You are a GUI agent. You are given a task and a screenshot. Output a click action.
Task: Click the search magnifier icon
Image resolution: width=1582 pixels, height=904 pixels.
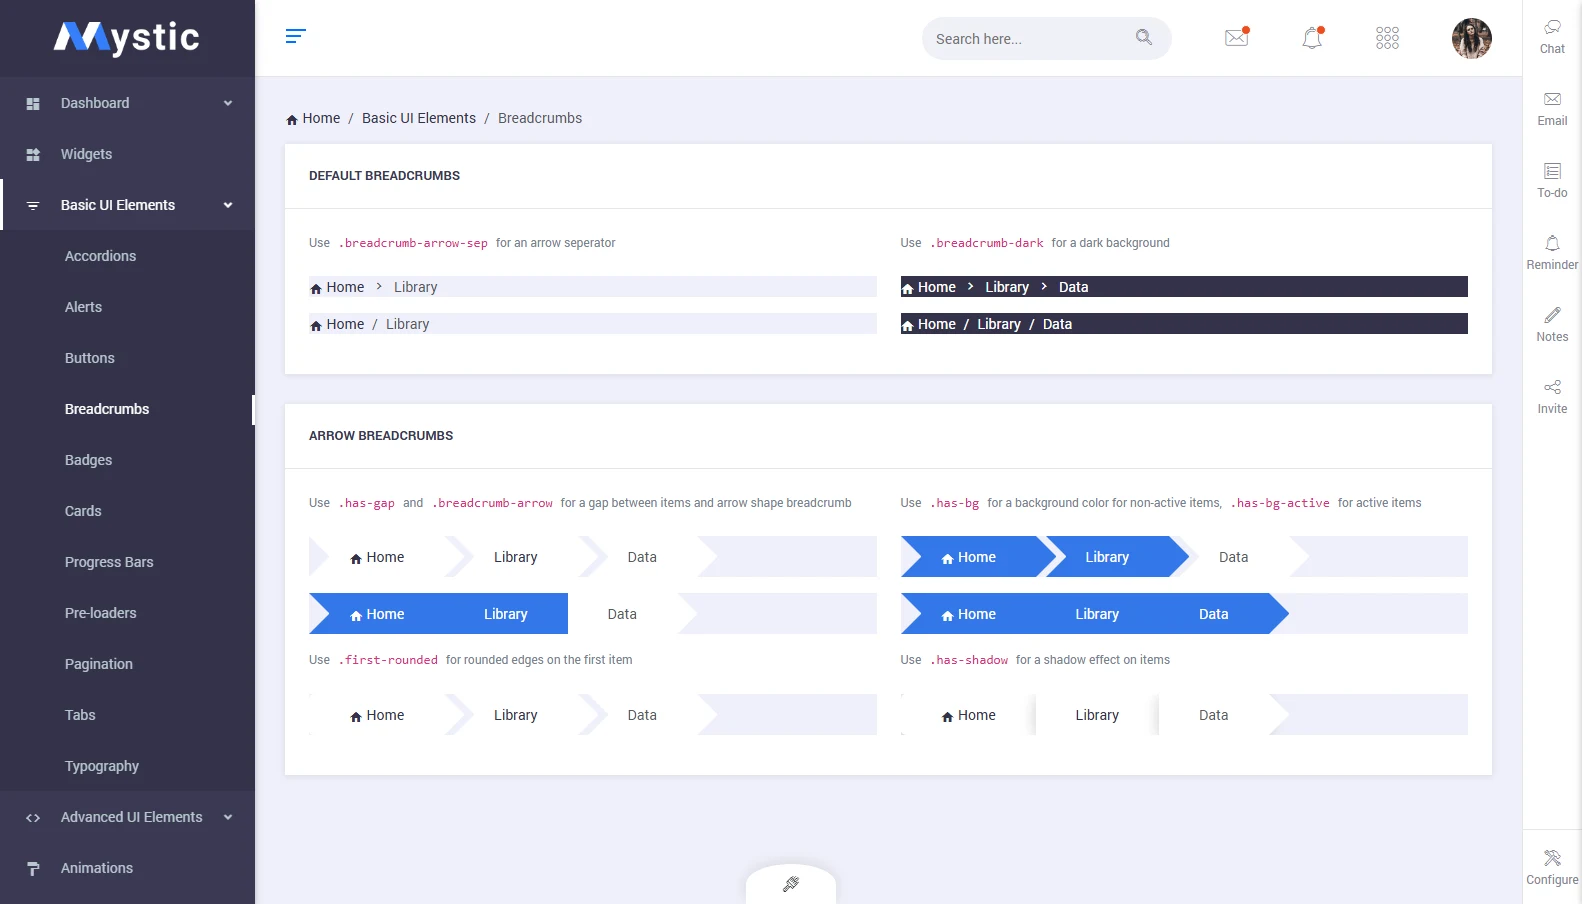tap(1144, 38)
